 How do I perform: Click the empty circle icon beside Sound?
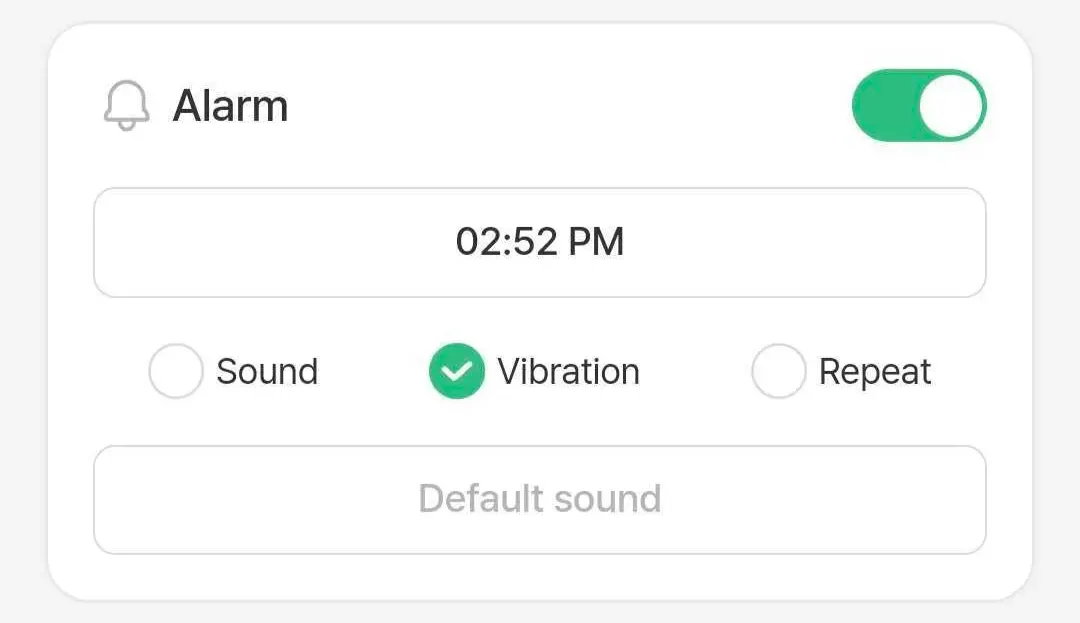coord(176,372)
